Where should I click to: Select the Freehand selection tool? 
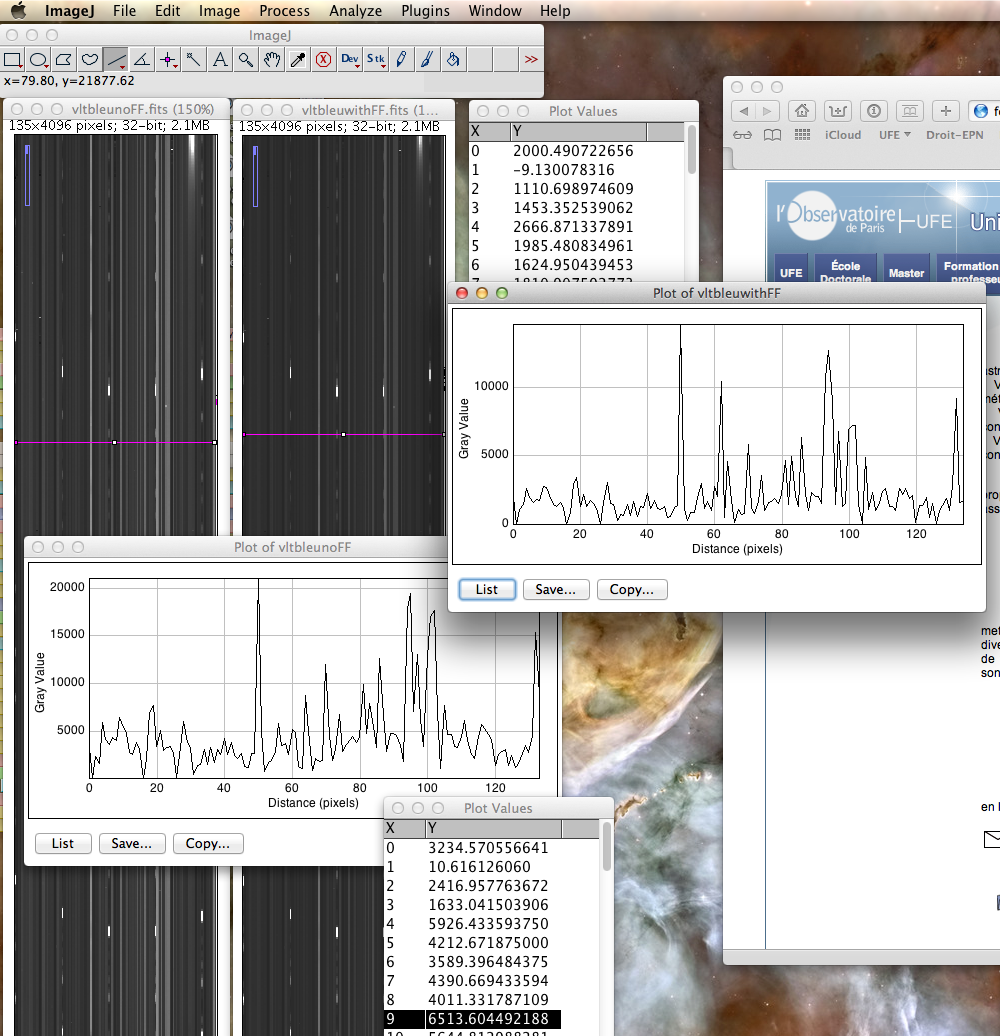[x=90, y=59]
